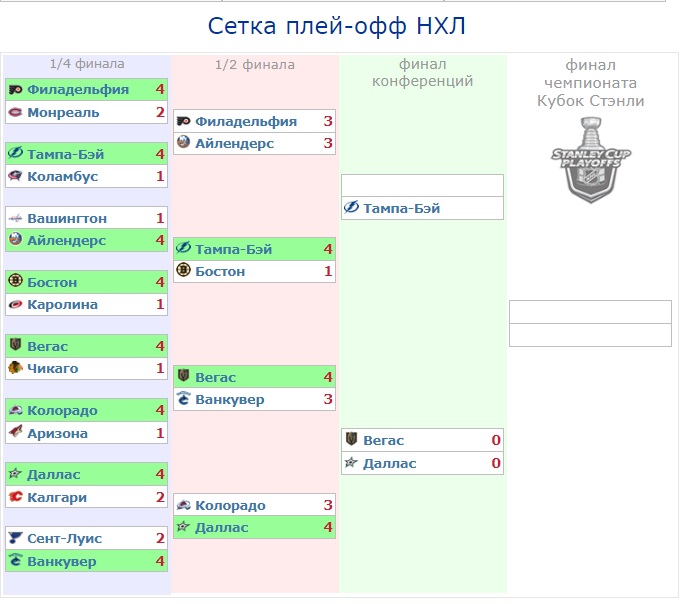Click the Arizona Coyotes logo icon

point(15,433)
